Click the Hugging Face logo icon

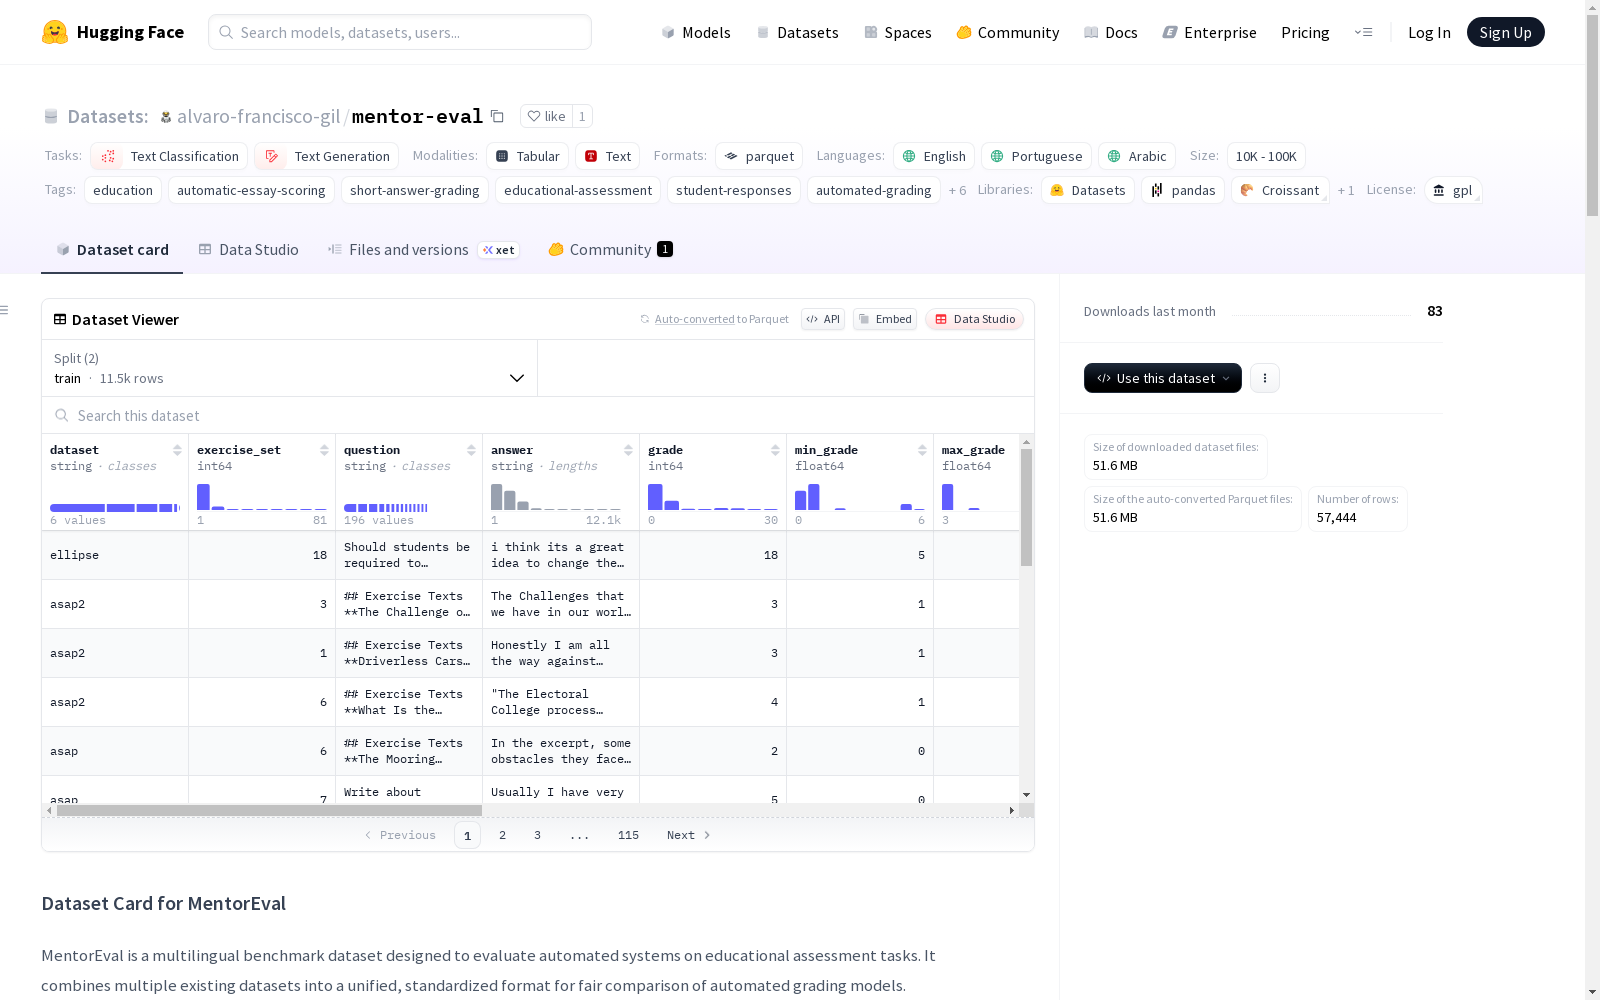[x=55, y=32]
